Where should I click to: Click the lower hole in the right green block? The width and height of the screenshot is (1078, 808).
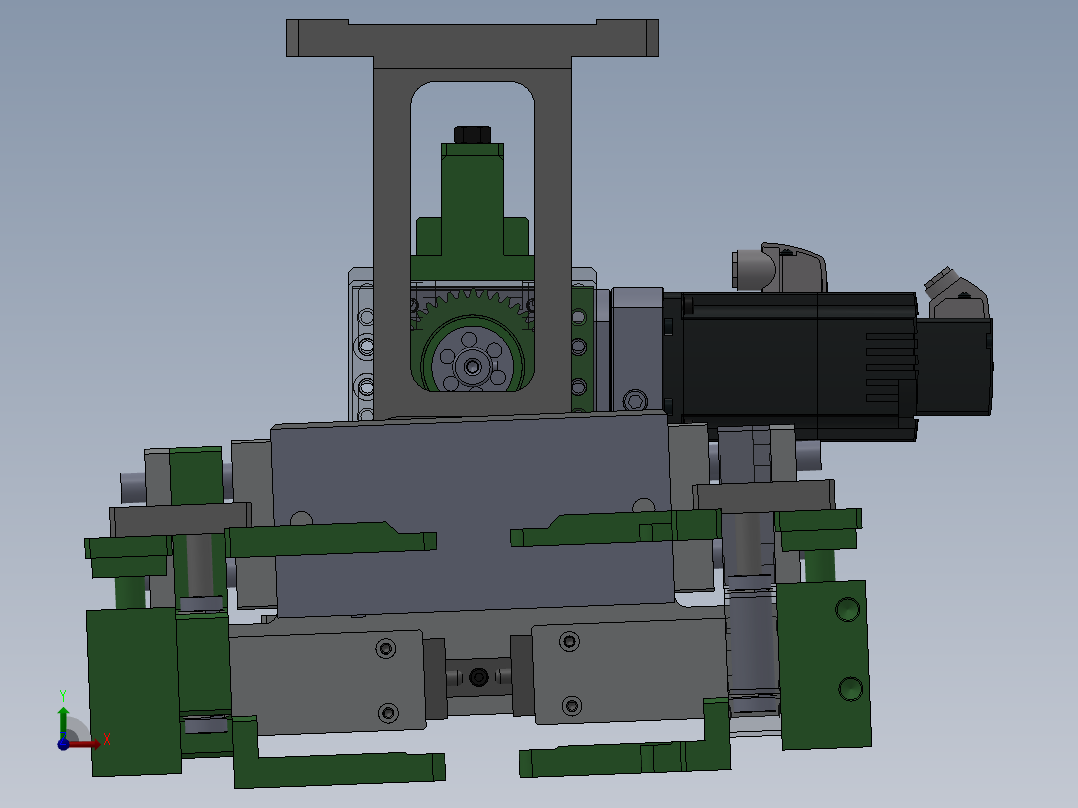[850, 688]
